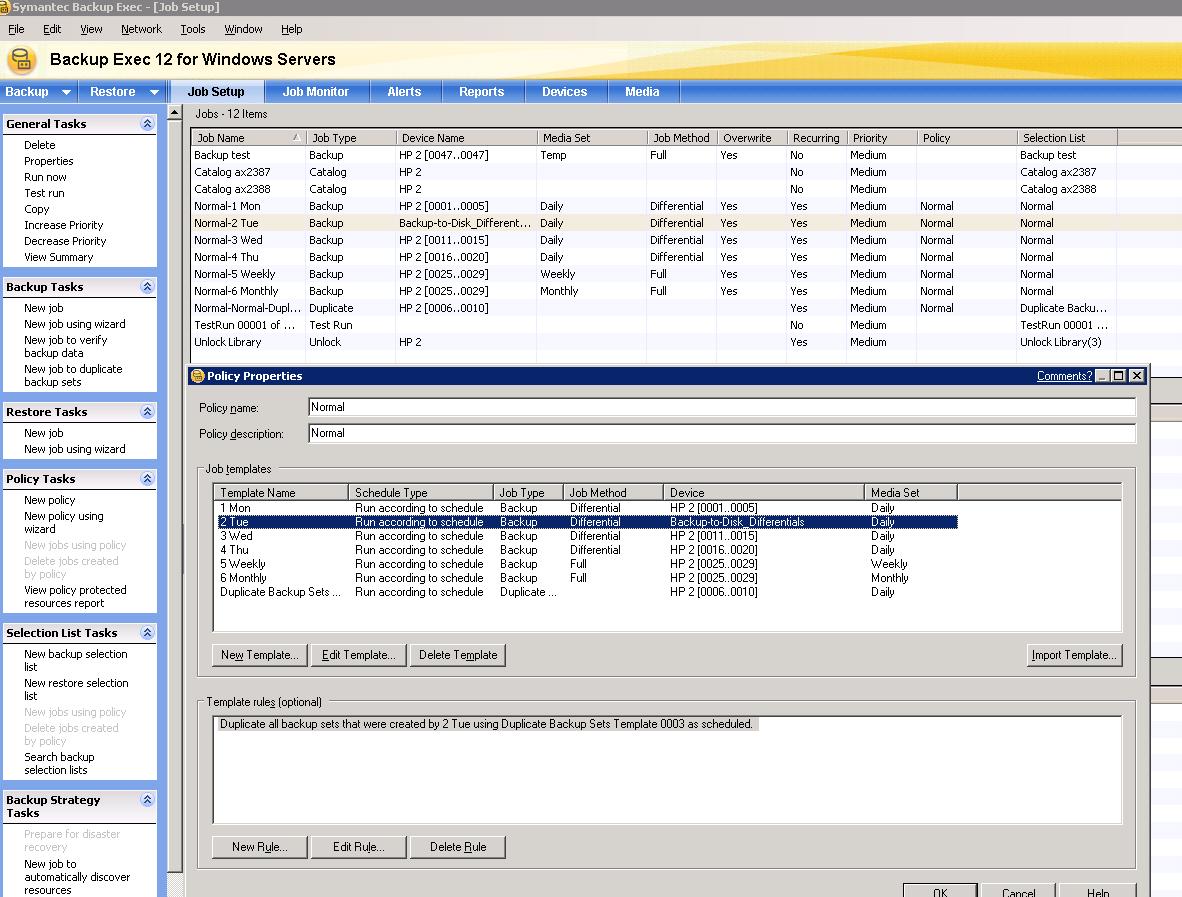The width and height of the screenshot is (1182, 897).
Task: Open the View menu
Action: (x=91, y=29)
